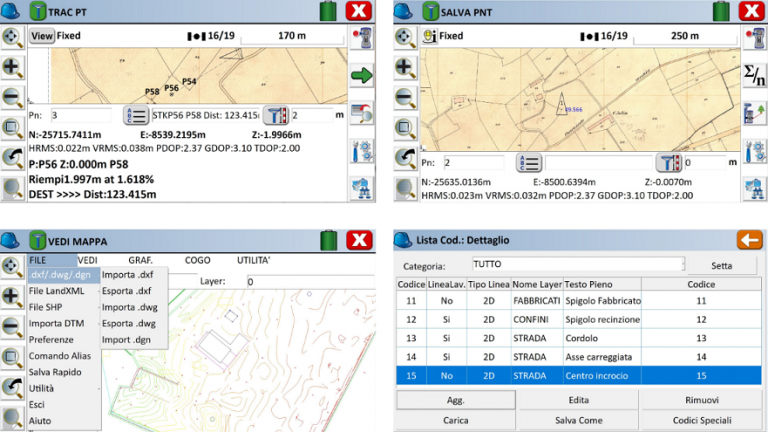The height and width of the screenshot is (432, 768).
Task: Zoom out on the VEDI MAPPA view
Action: click(x=13, y=327)
